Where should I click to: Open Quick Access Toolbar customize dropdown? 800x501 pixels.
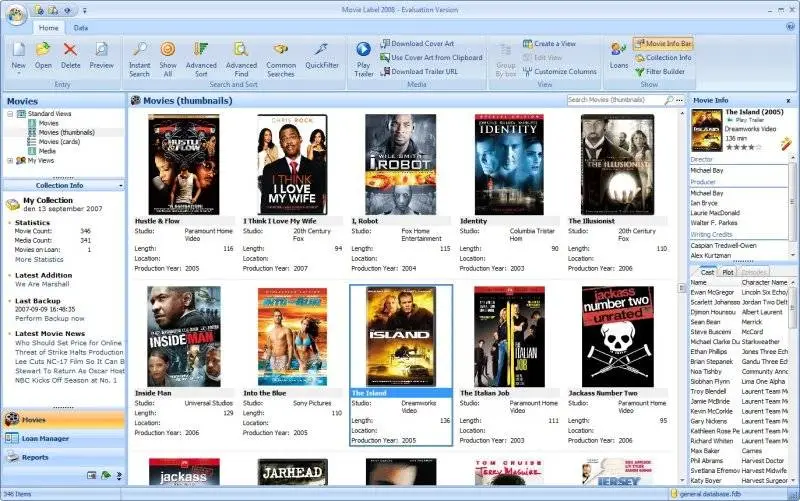[84, 10]
